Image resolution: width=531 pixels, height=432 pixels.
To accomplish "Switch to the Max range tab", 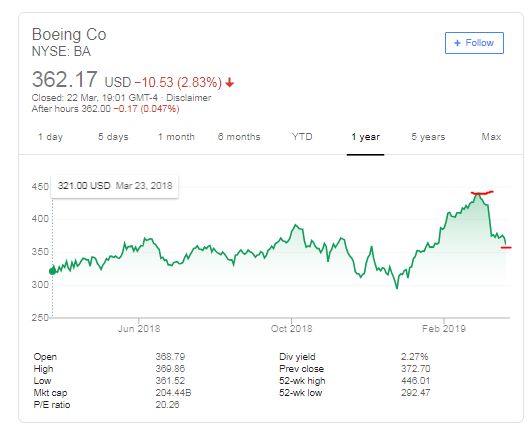I will pos(491,137).
